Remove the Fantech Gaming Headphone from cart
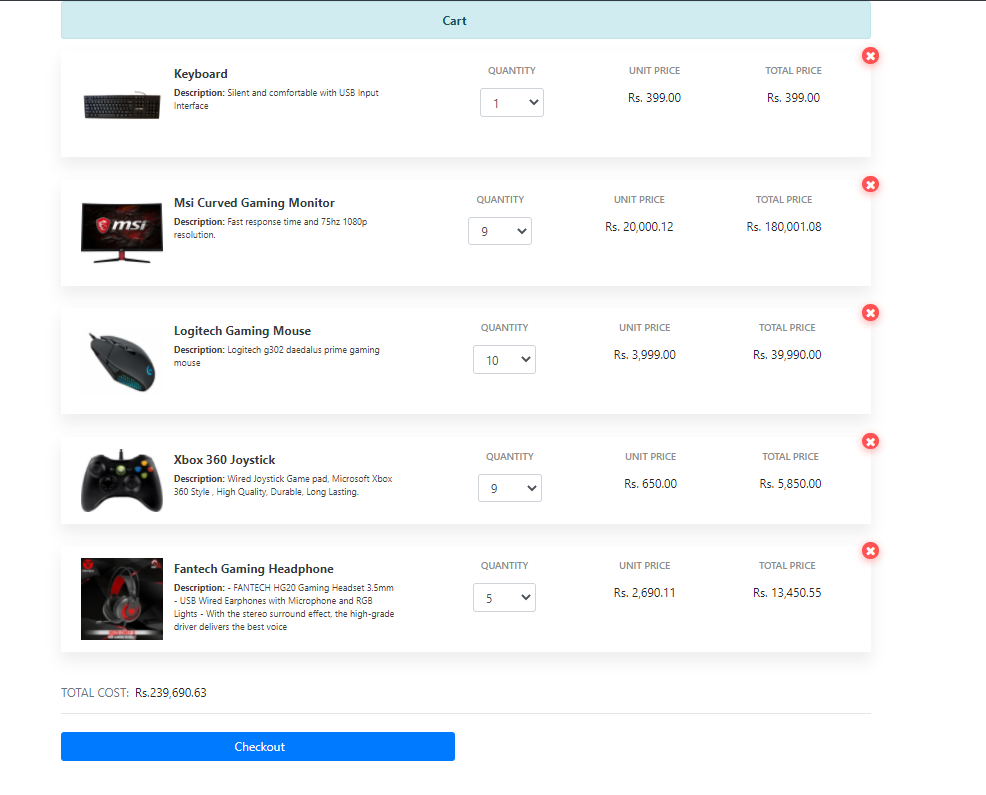This screenshot has width=986, height=795. (870, 550)
